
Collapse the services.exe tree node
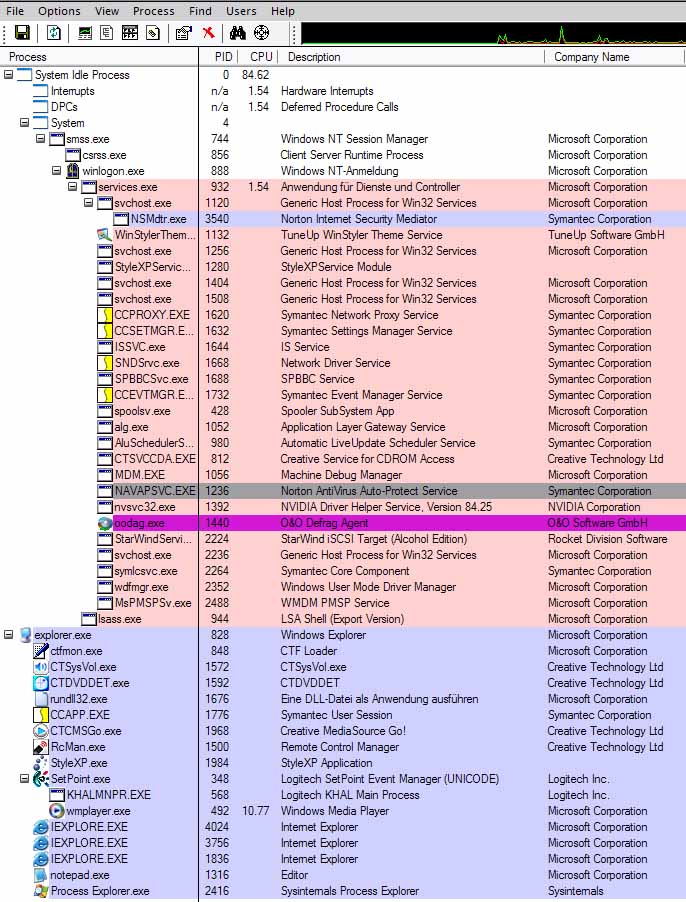(72, 187)
